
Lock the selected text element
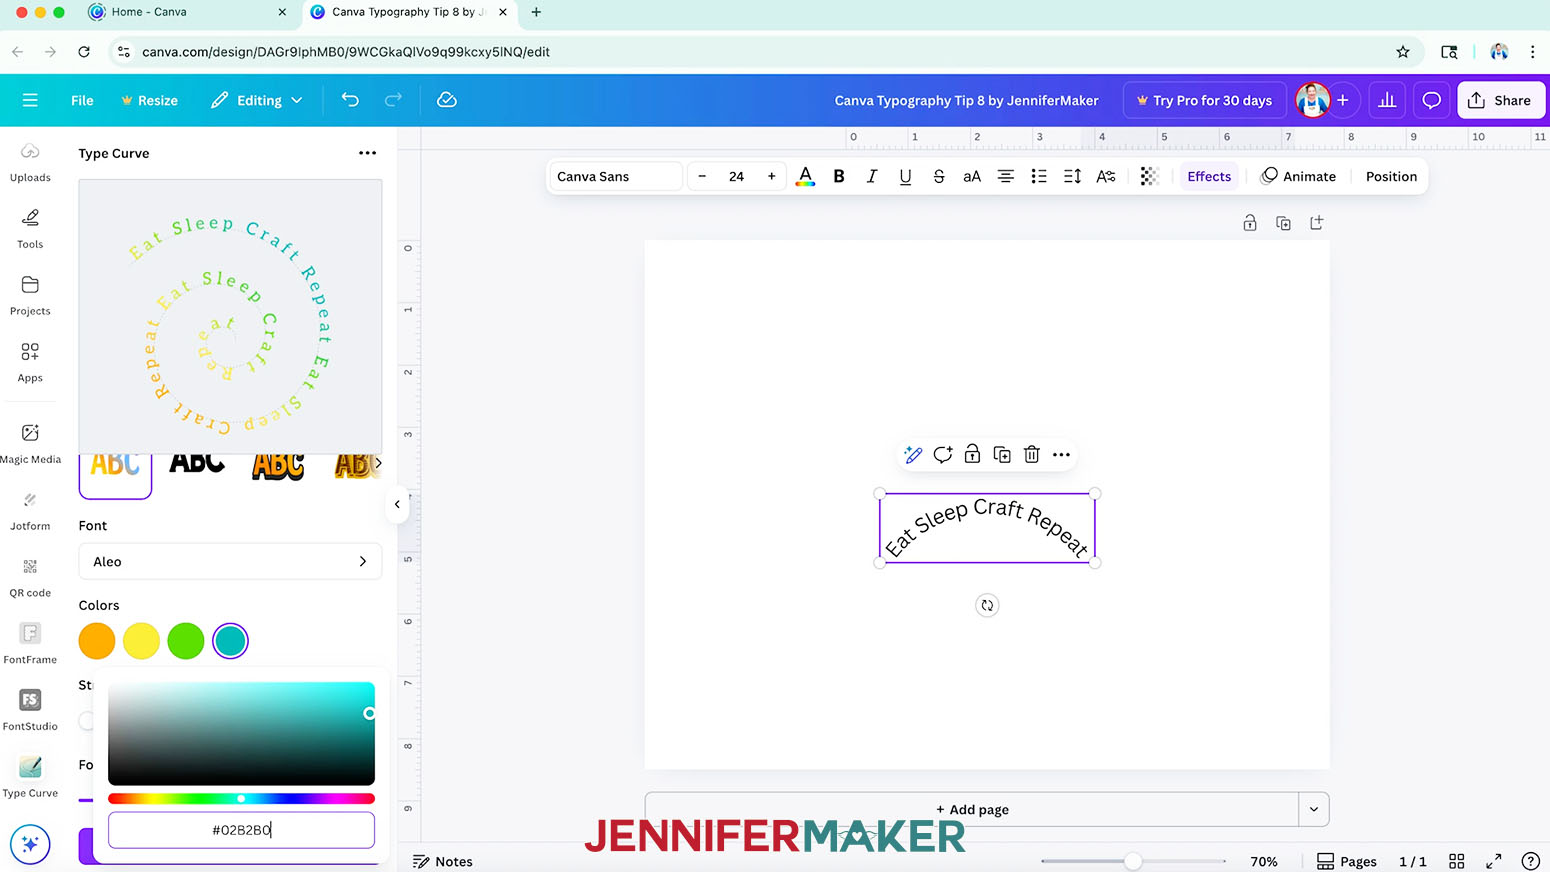pos(972,455)
